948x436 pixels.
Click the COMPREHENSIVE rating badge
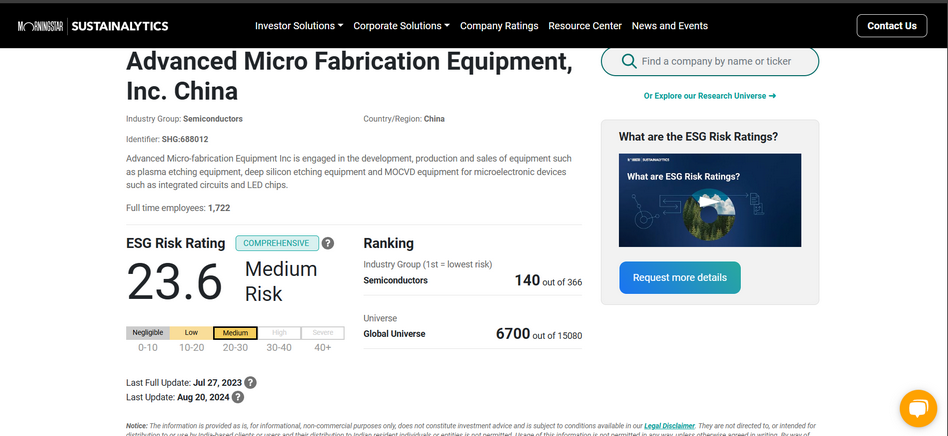click(277, 243)
